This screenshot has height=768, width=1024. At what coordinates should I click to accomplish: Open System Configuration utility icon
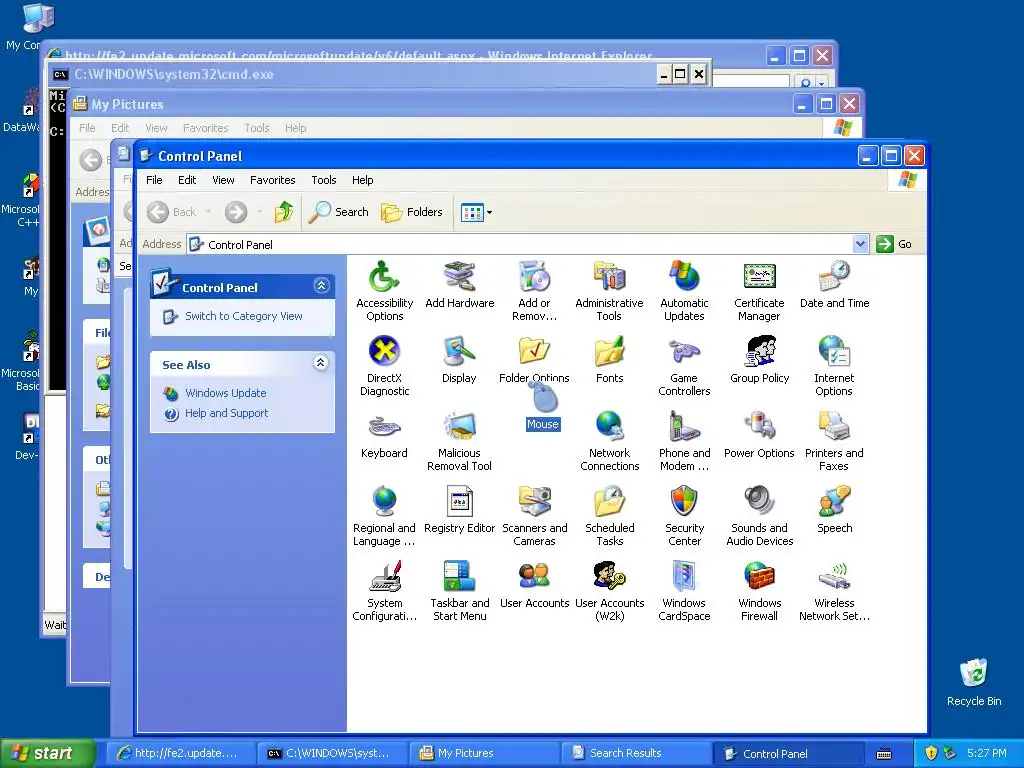384,591
